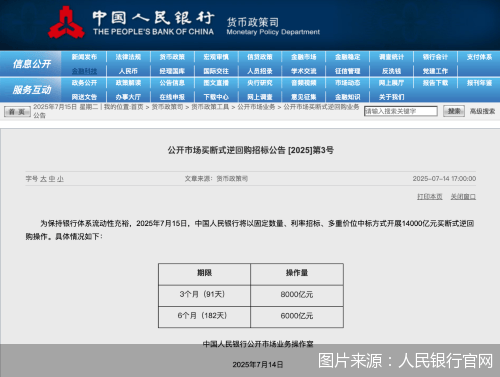Focus the search keyword input field
Viewport: 500px width, 377px height.
[x=401, y=111]
